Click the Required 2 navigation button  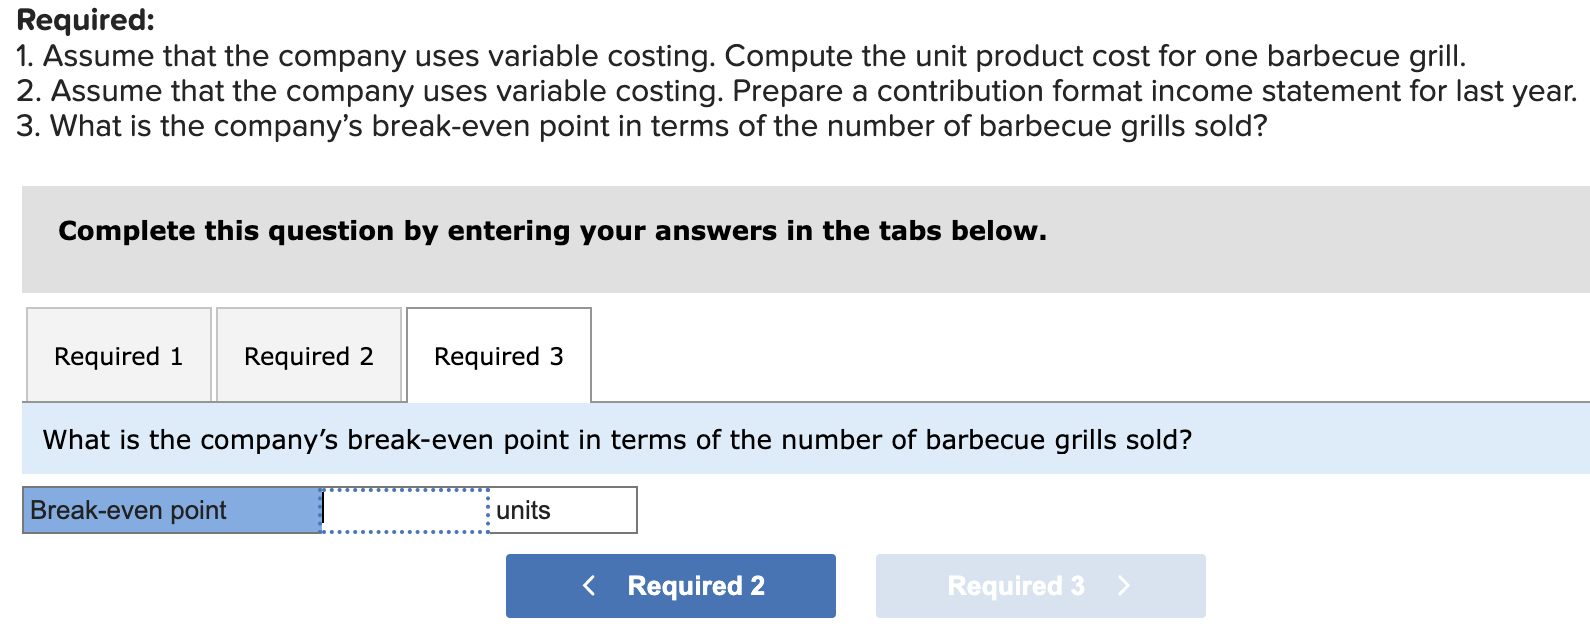click(x=670, y=585)
